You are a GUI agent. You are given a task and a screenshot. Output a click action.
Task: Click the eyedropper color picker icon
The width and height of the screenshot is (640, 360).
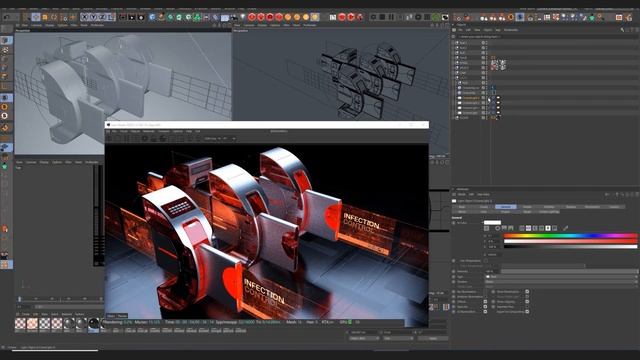(x=566, y=228)
